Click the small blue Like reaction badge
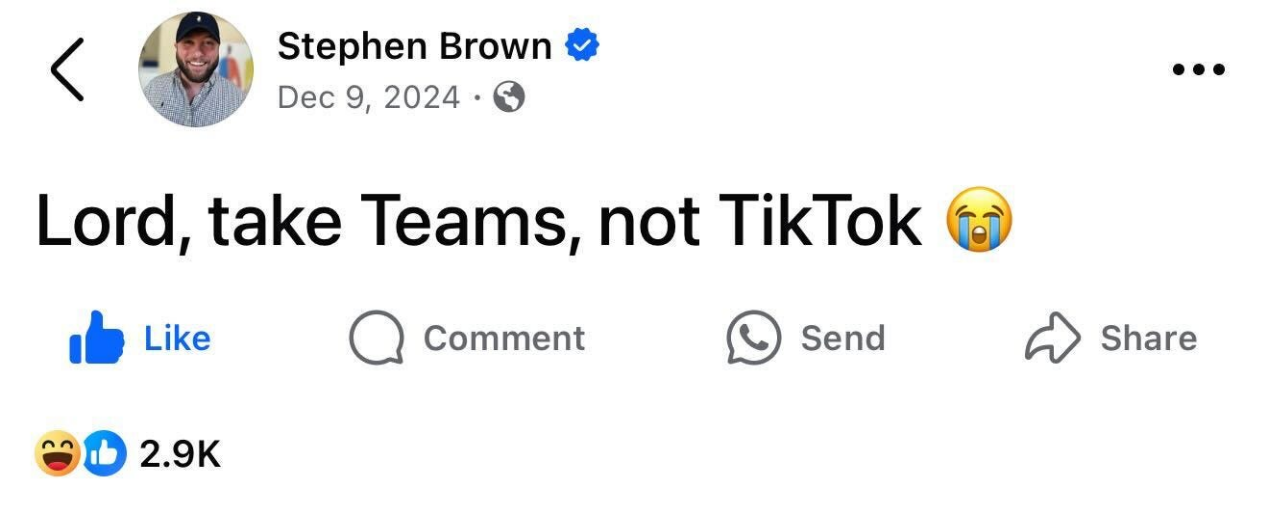 click(104, 454)
